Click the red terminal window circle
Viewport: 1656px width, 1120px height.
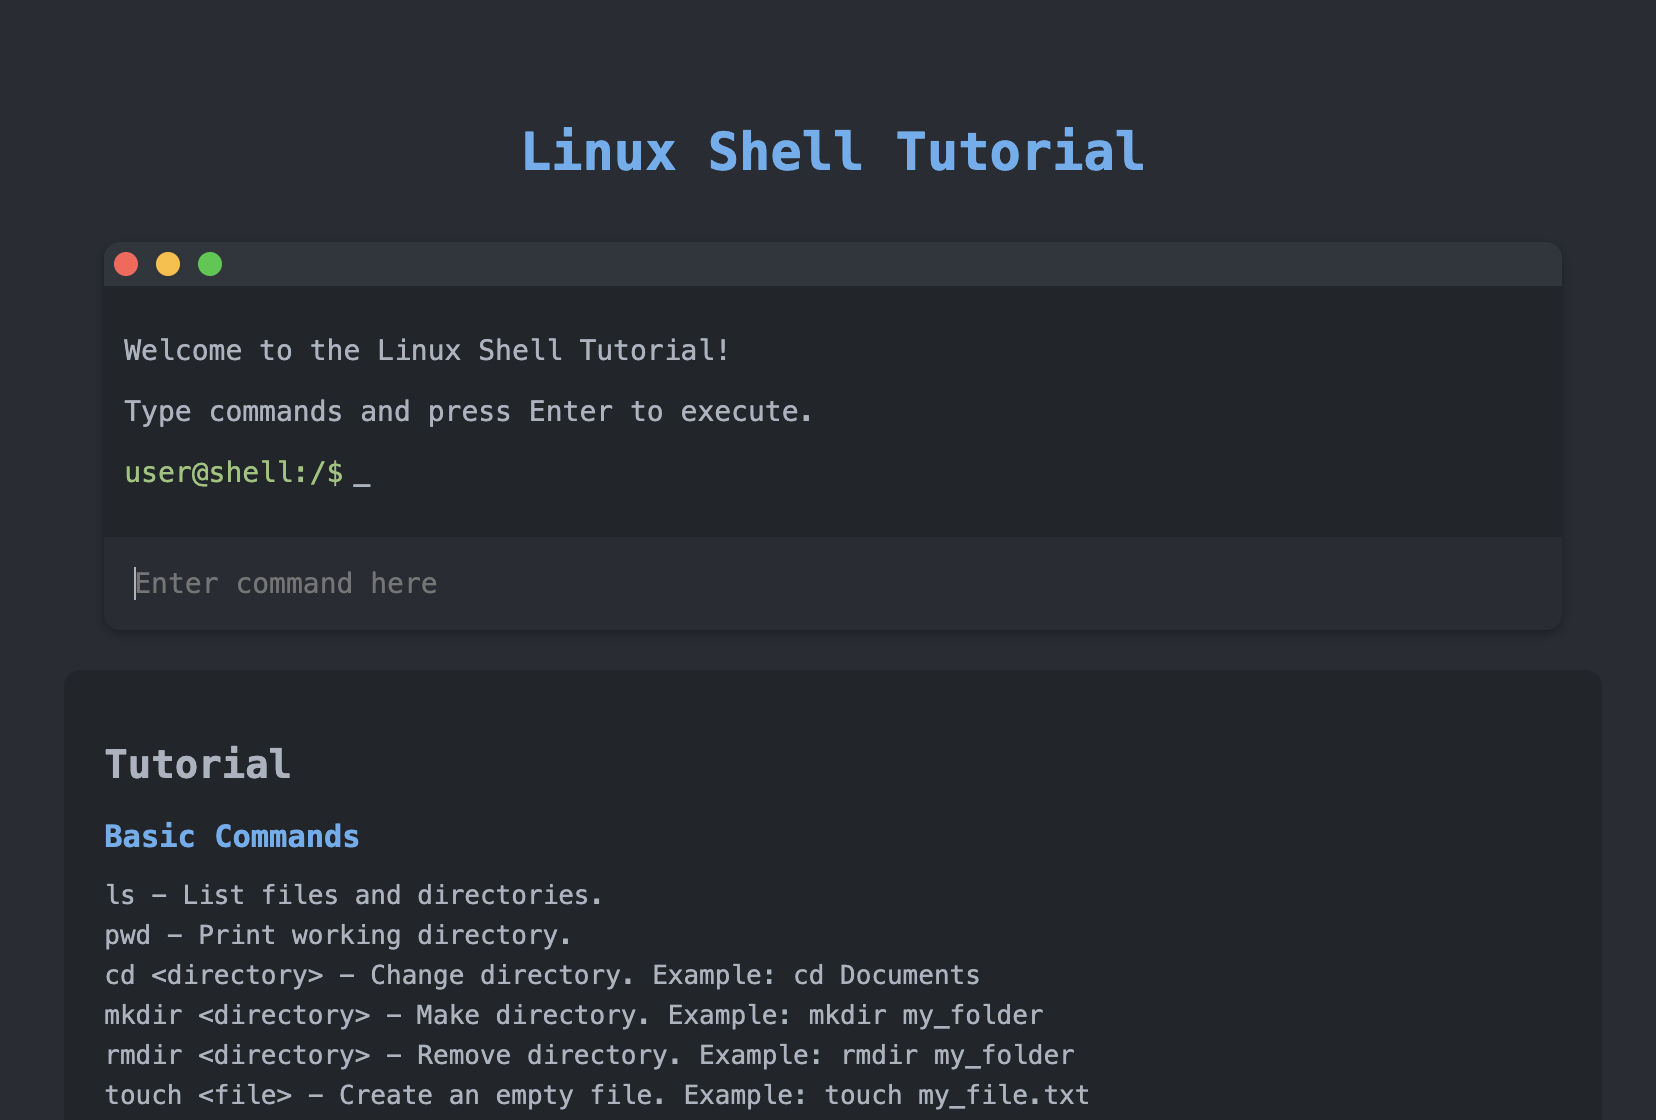click(x=126, y=263)
